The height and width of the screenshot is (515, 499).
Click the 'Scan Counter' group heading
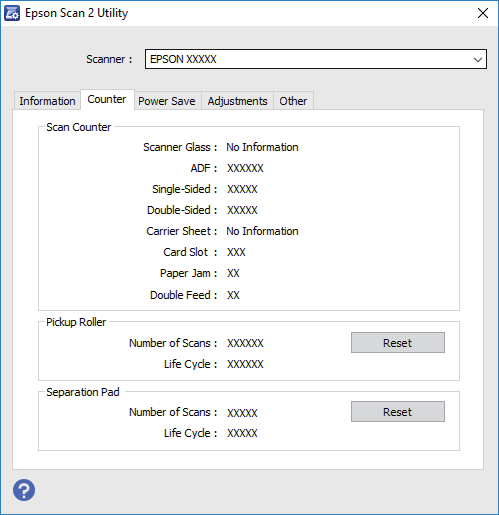pos(79,127)
